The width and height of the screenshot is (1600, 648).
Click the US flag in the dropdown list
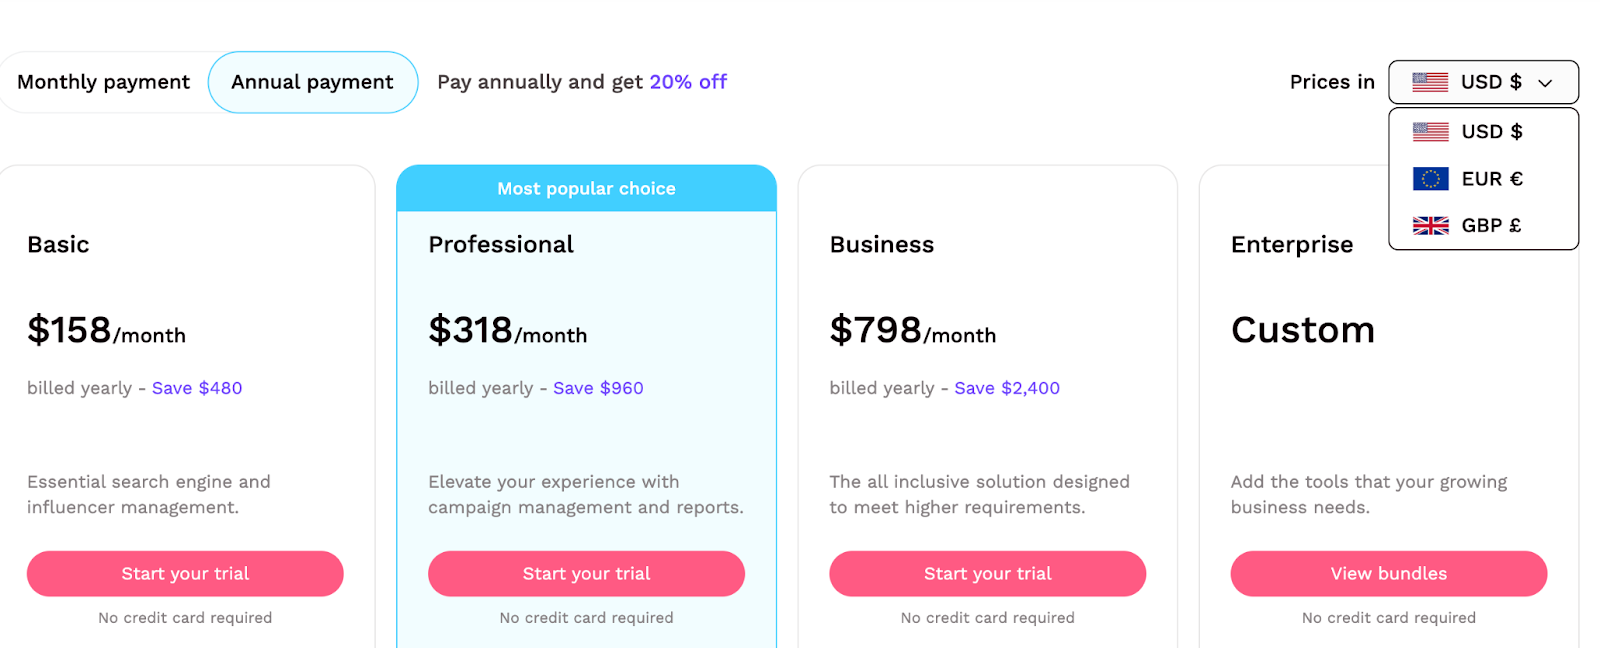click(1430, 132)
